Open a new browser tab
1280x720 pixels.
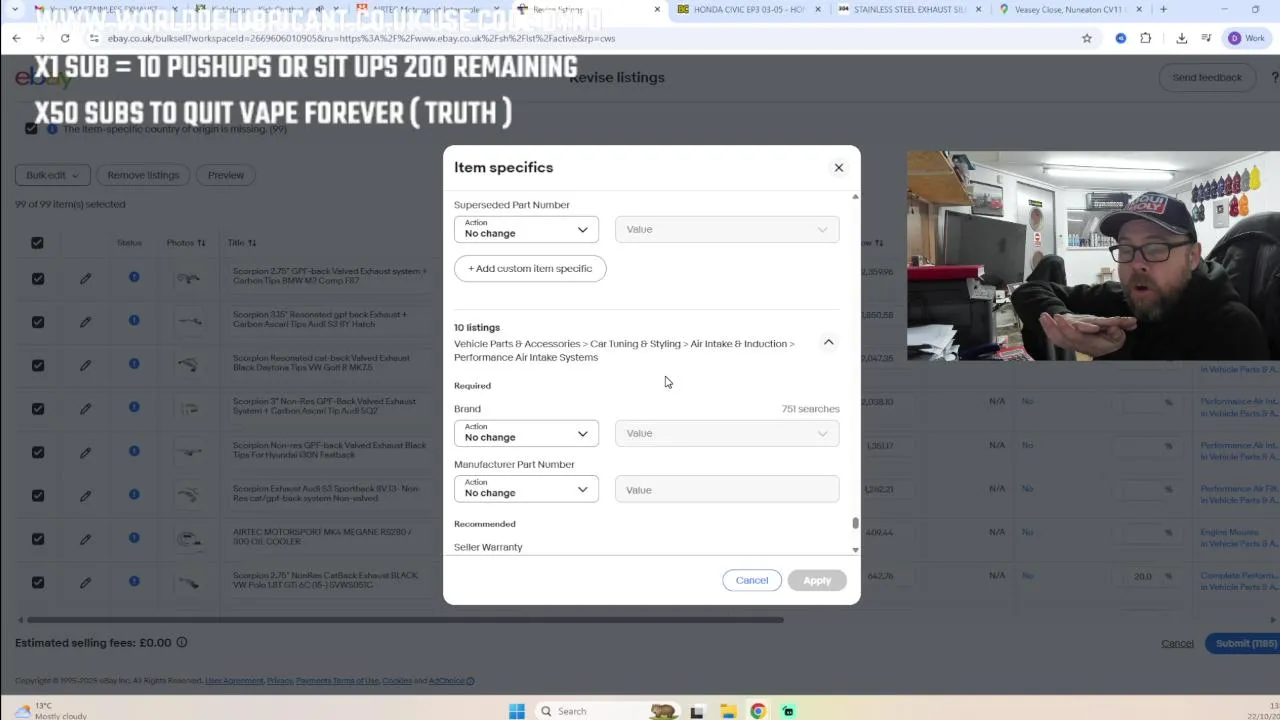point(1163,9)
